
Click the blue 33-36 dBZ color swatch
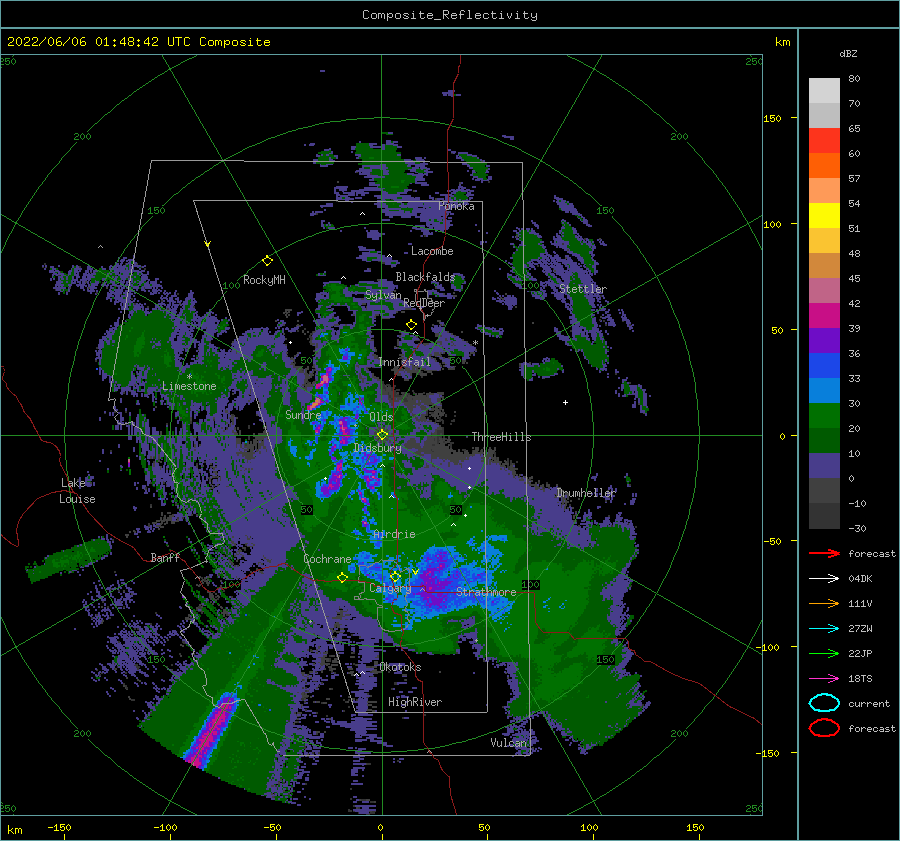point(824,366)
